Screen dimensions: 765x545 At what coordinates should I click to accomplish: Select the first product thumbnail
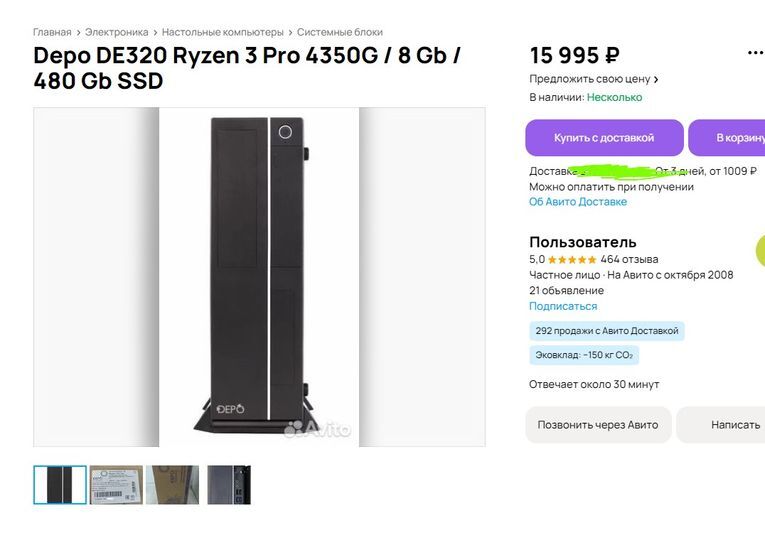point(60,485)
